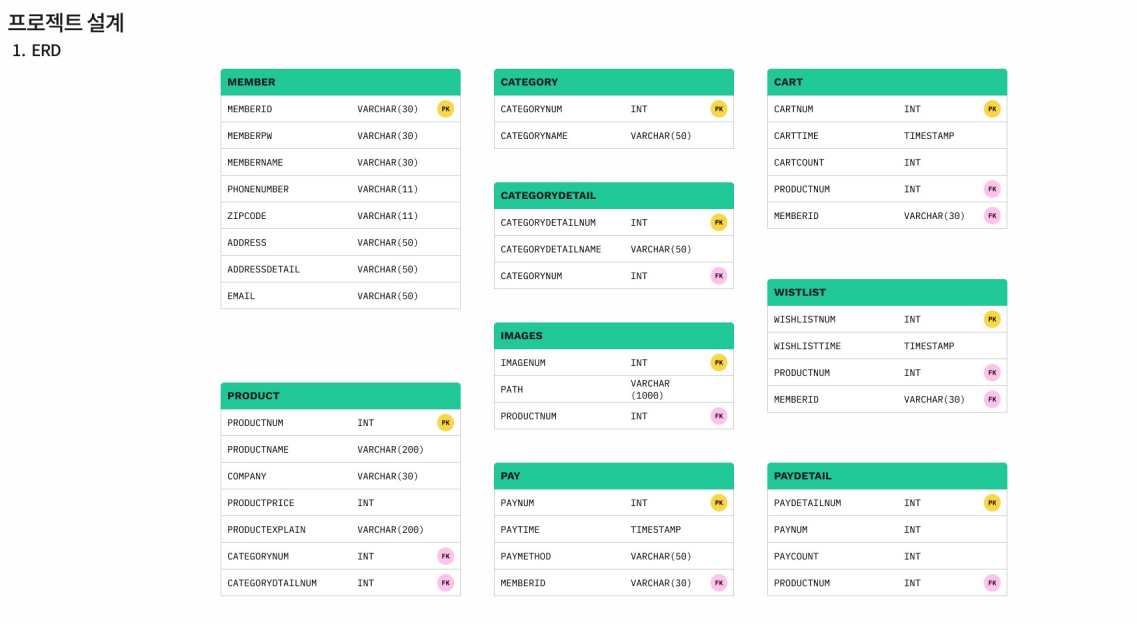This screenshot has height=624, width=1137.
Task: Click the FK badge on PRODUCTNUM in CART table
Action: point(992,189)
